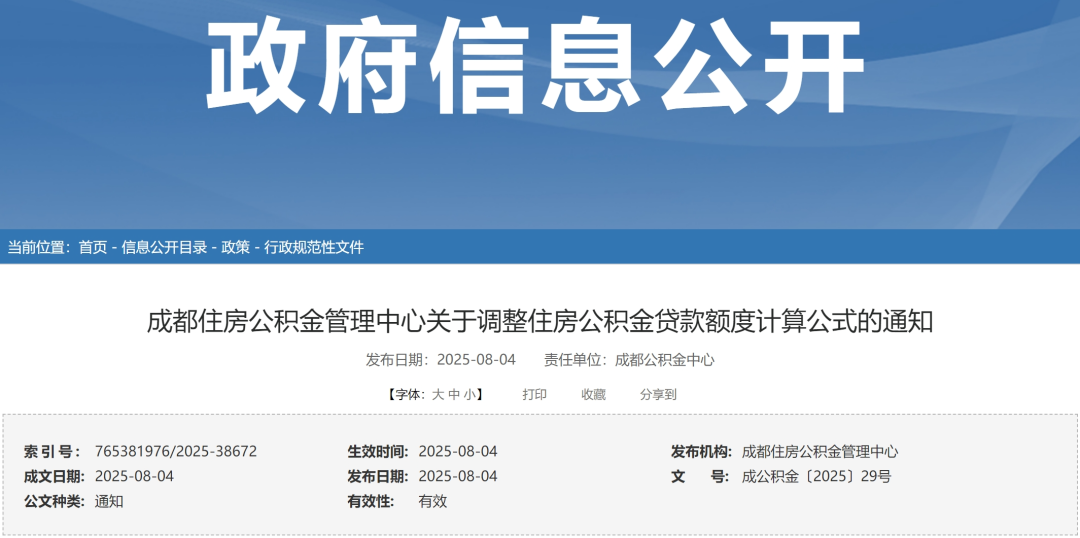Click the 有效性 value 有效
Screen dimensions: 1080x538
click(x=433, y=501)
